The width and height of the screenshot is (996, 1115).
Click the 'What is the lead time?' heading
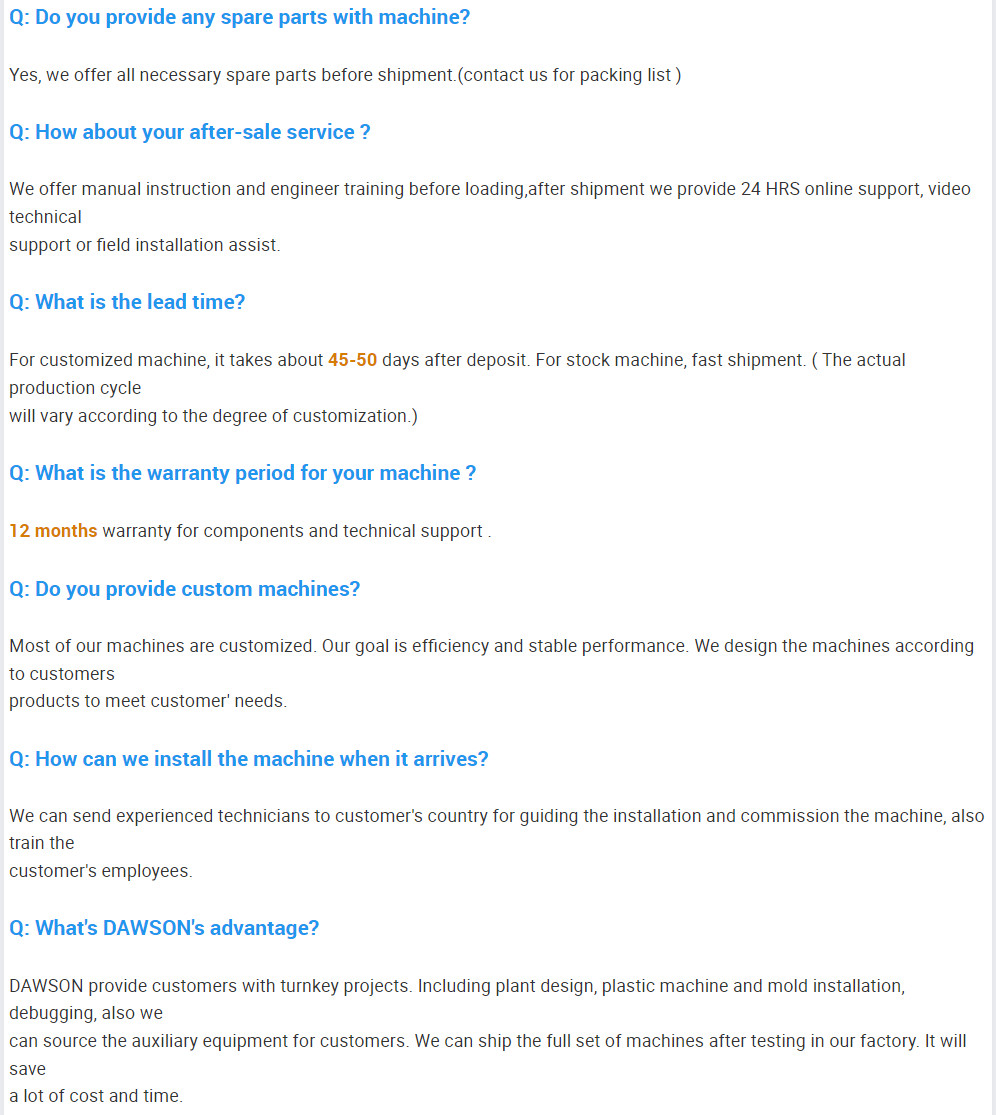tap(127, 302)
